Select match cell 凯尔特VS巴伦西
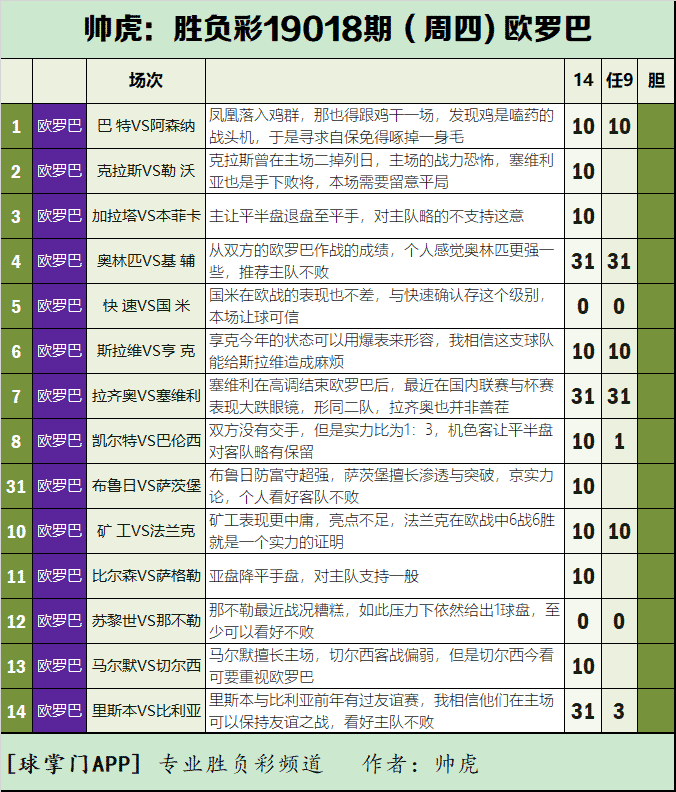The width and height of the screenshot is (676, 792). pos(146,440)
